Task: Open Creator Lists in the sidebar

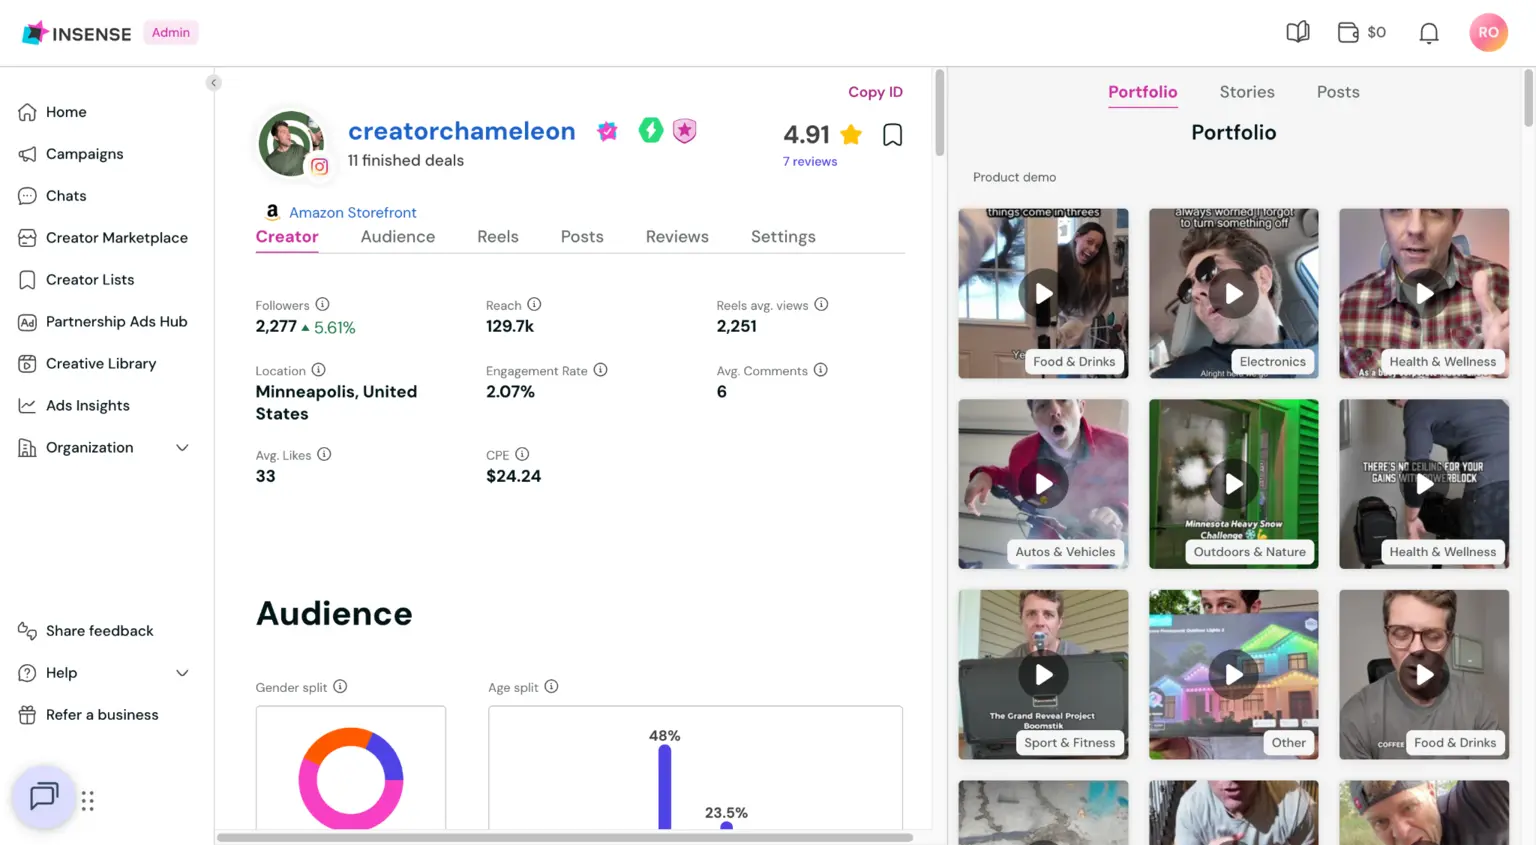Action: click(75, 280)
